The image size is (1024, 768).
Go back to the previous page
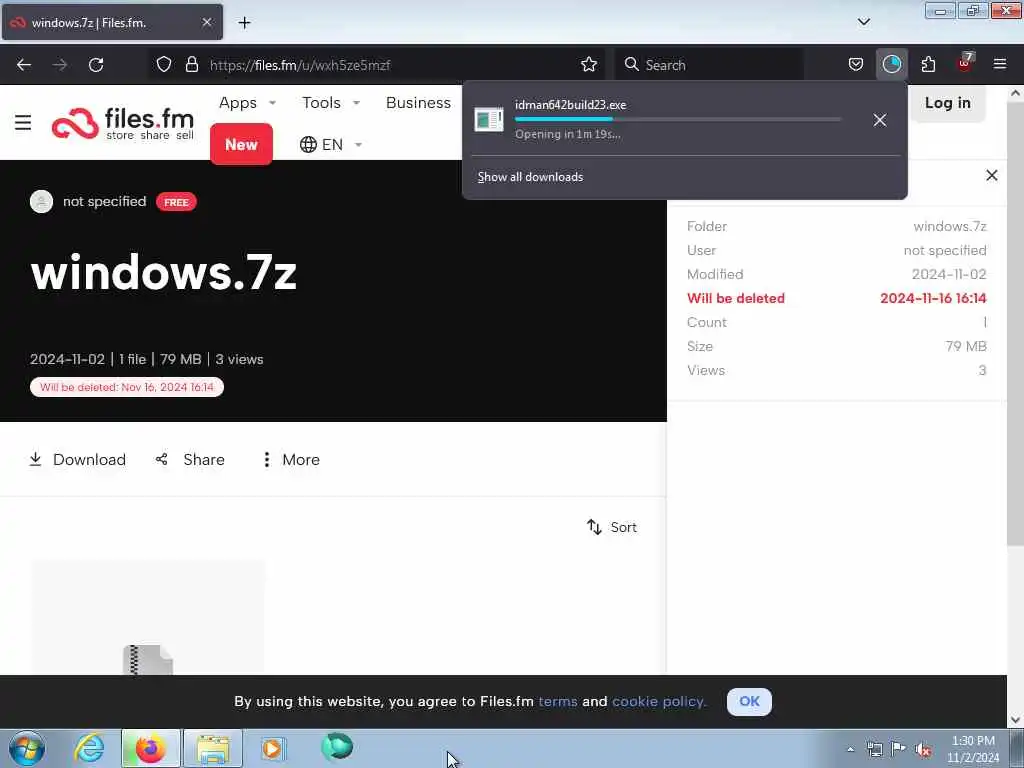tap(24, 65)
